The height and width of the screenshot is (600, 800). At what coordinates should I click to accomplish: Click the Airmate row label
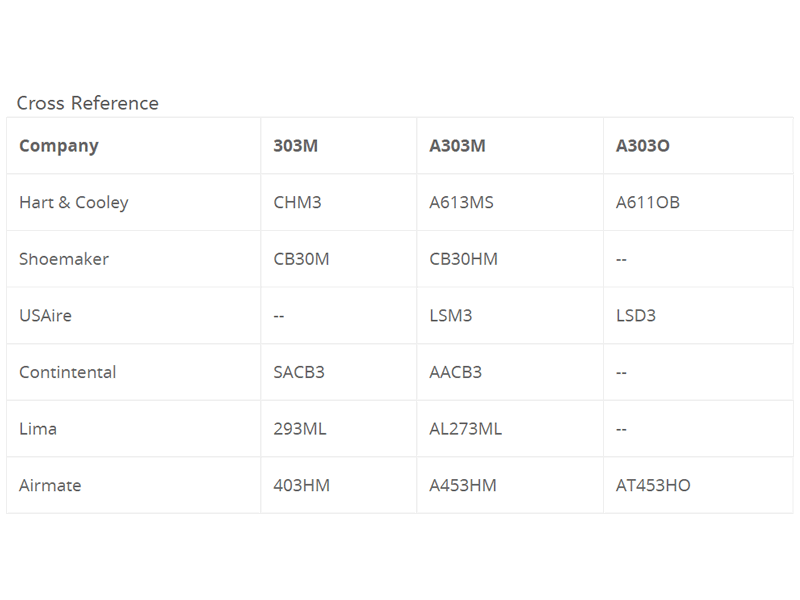[50, 485]
